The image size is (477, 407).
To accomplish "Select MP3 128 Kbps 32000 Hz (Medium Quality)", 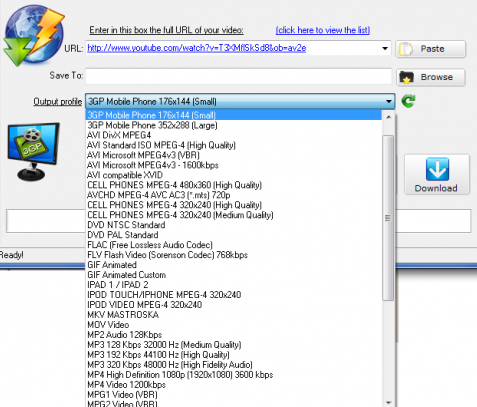I will coord(234,345).
